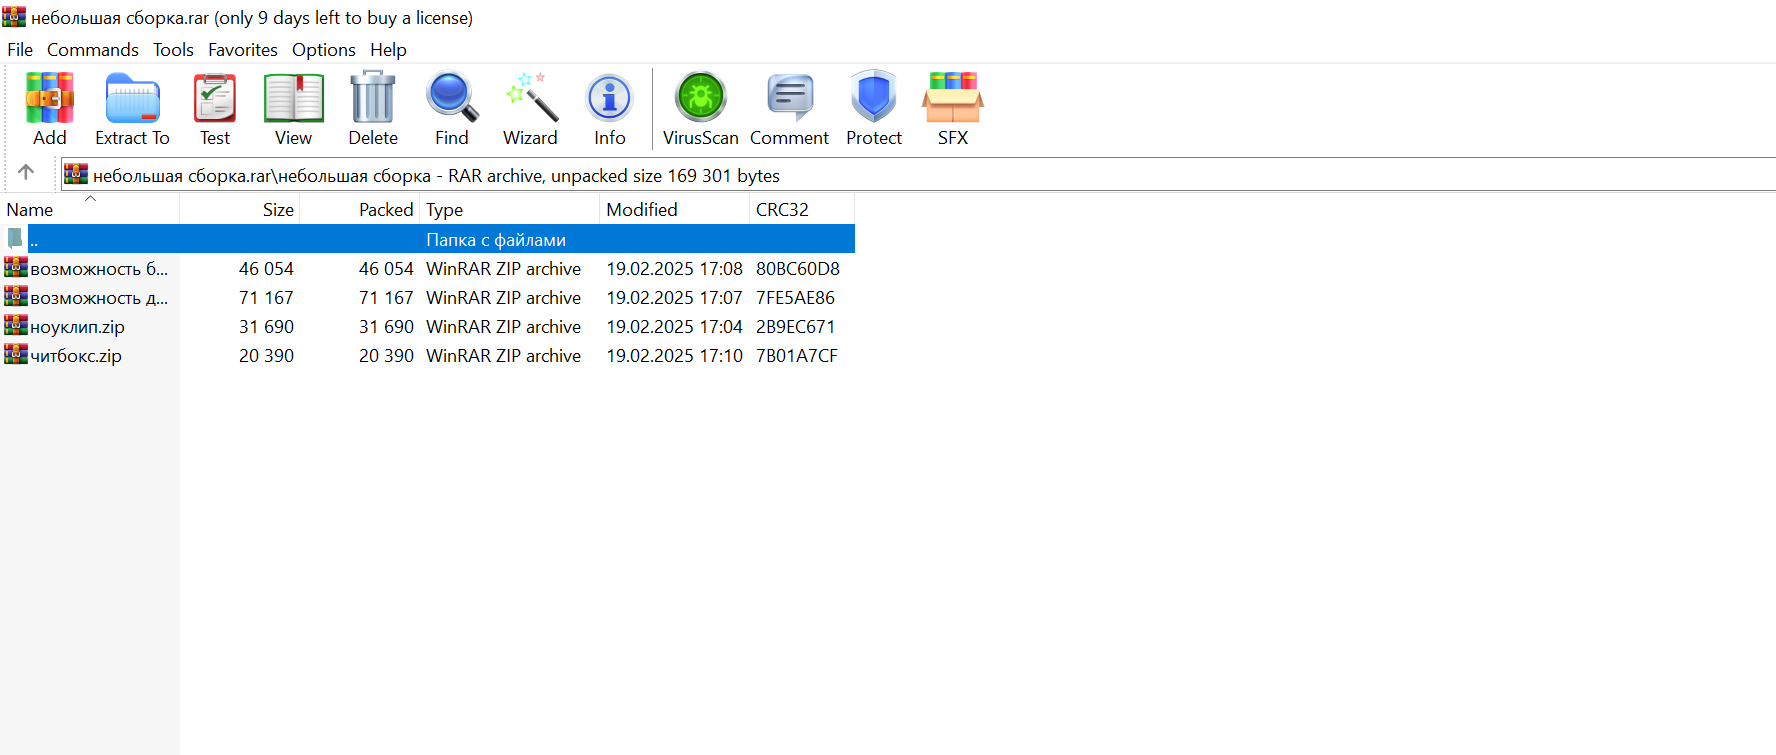The image size is (1776, 755).
Task: Click the archive path address field
Action: coord(918,175)
